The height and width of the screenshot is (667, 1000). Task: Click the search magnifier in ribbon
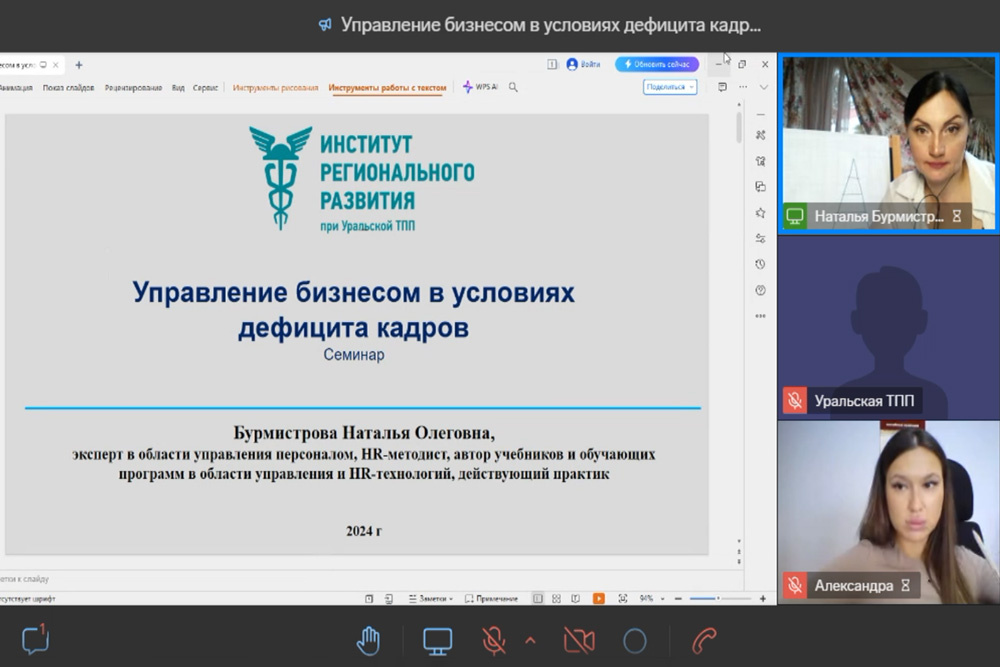[x=513, y=87]
